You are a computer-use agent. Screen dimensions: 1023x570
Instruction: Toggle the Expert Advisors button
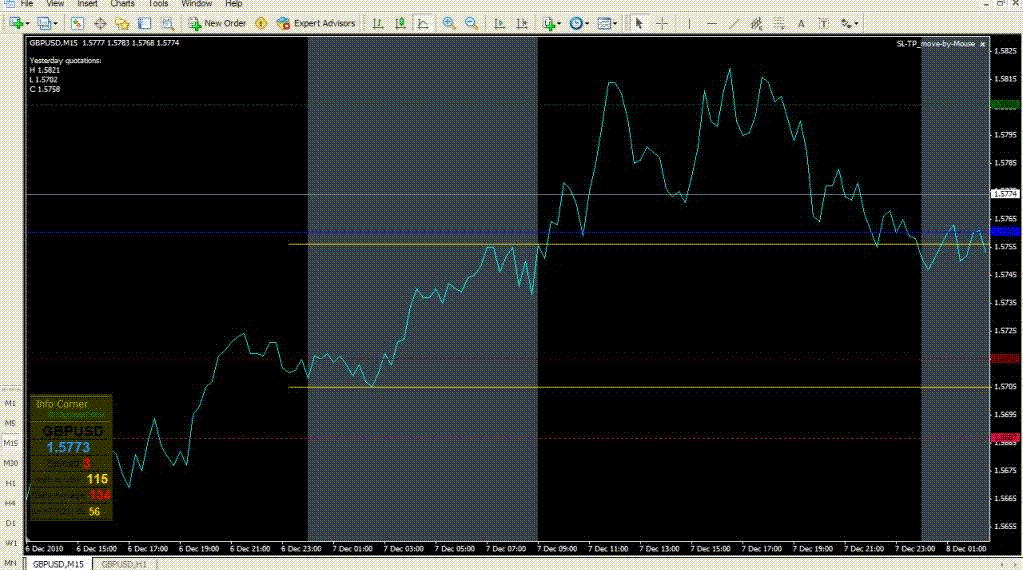316,23
